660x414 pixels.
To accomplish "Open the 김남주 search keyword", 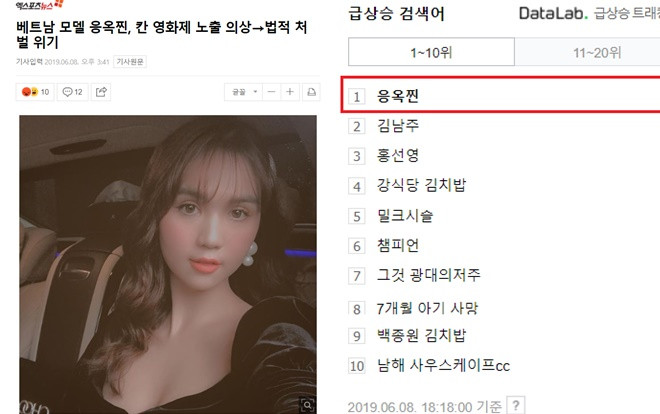I will tap(398, 126).
